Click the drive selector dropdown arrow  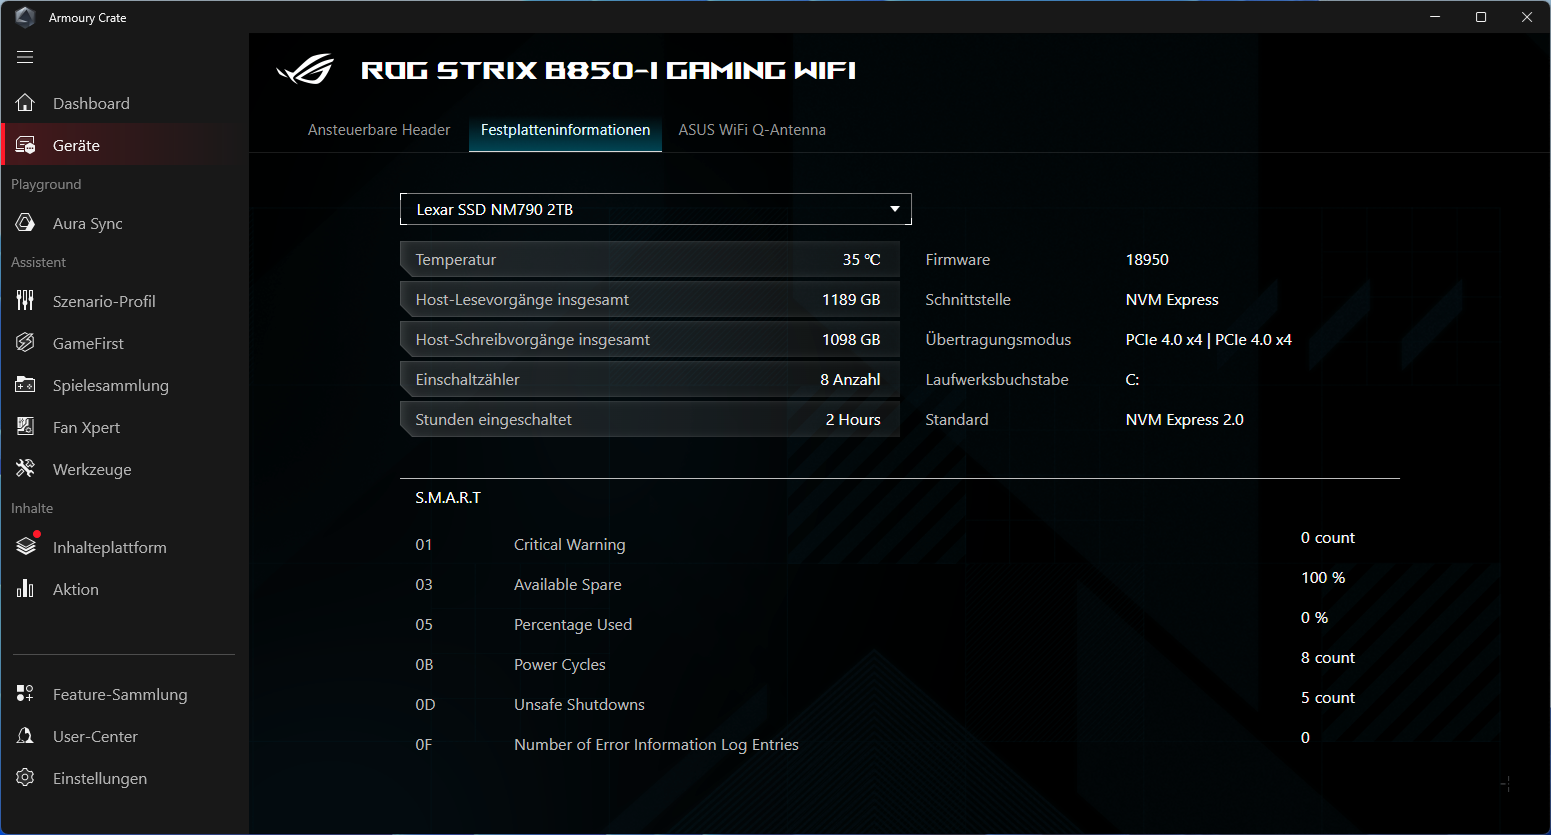[x=894, y=209]
